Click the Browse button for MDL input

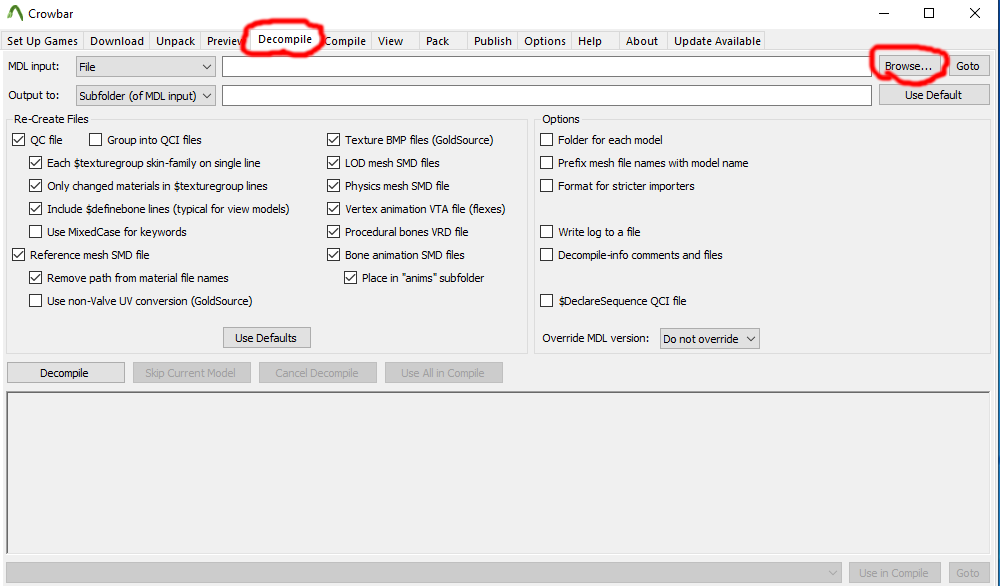pyautogui.click(x=908, y=66)
